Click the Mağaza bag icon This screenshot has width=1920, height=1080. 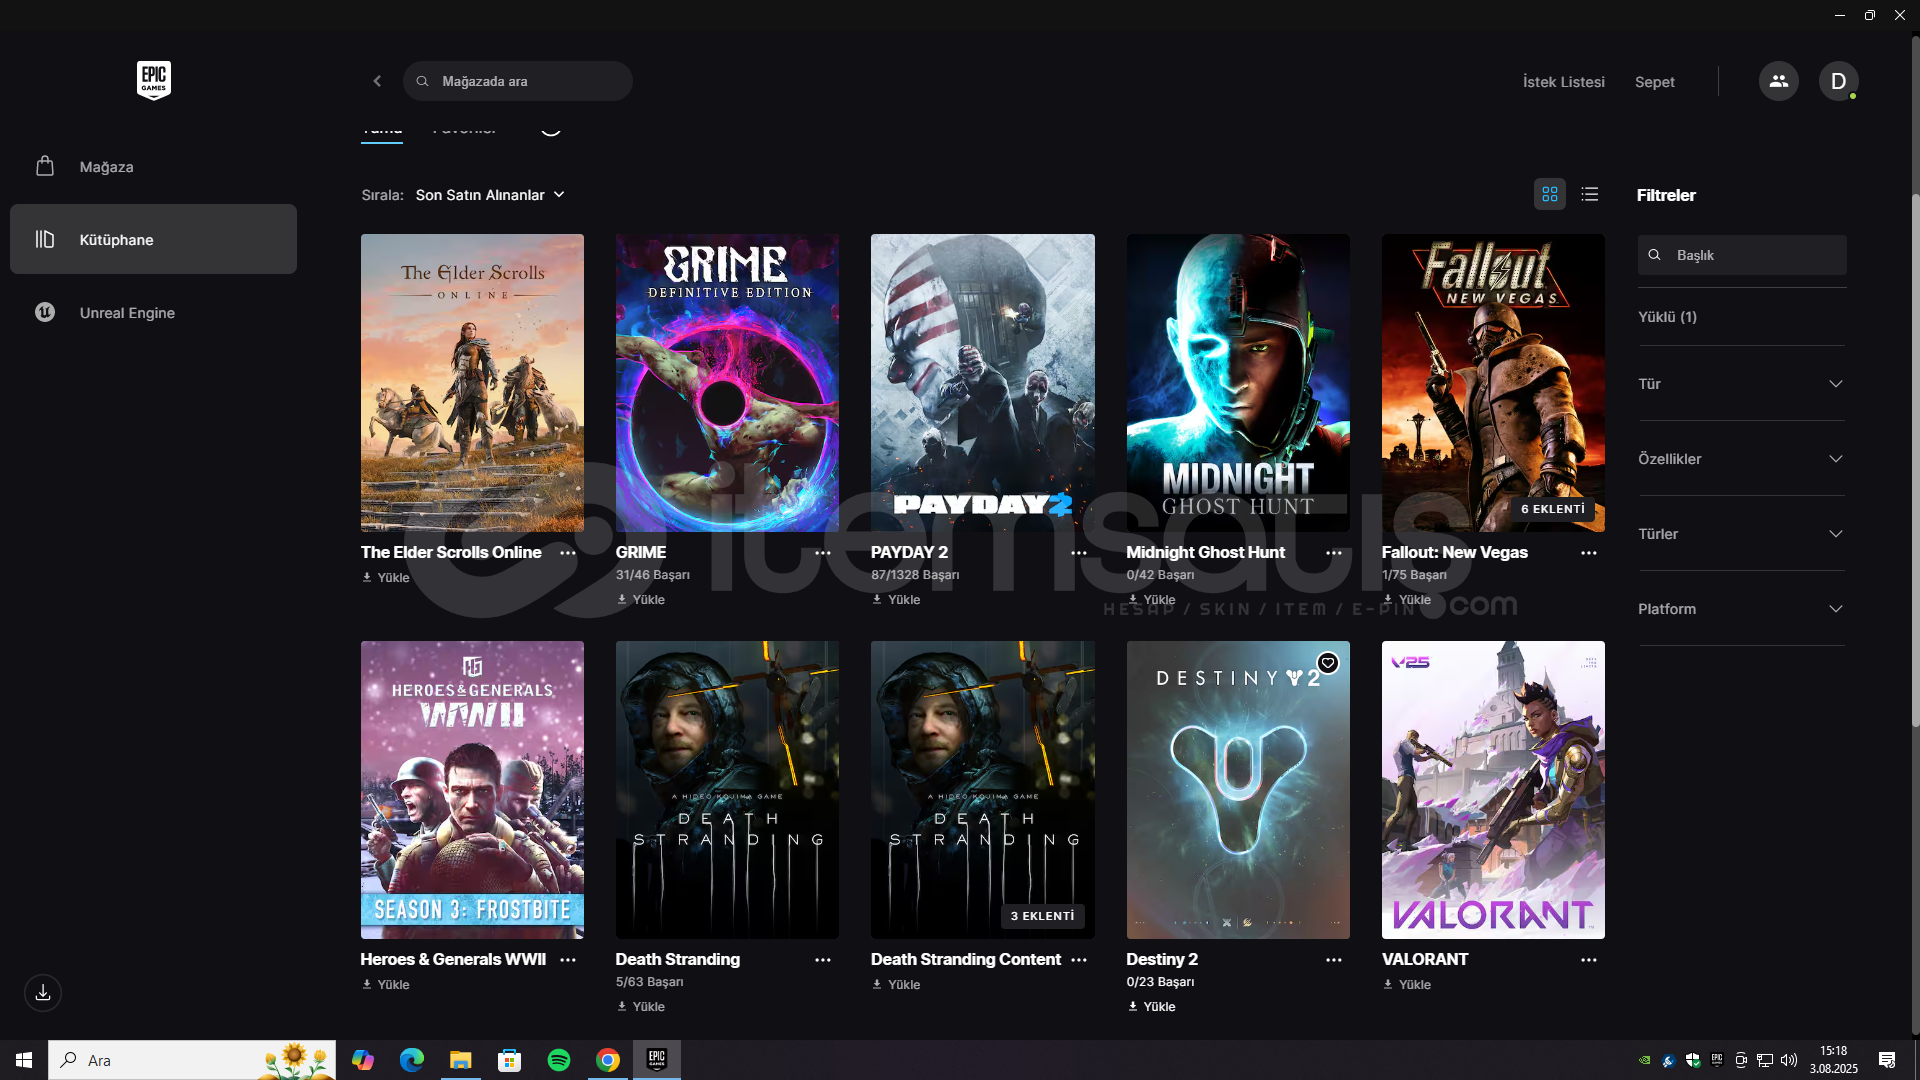pos(45,166)
